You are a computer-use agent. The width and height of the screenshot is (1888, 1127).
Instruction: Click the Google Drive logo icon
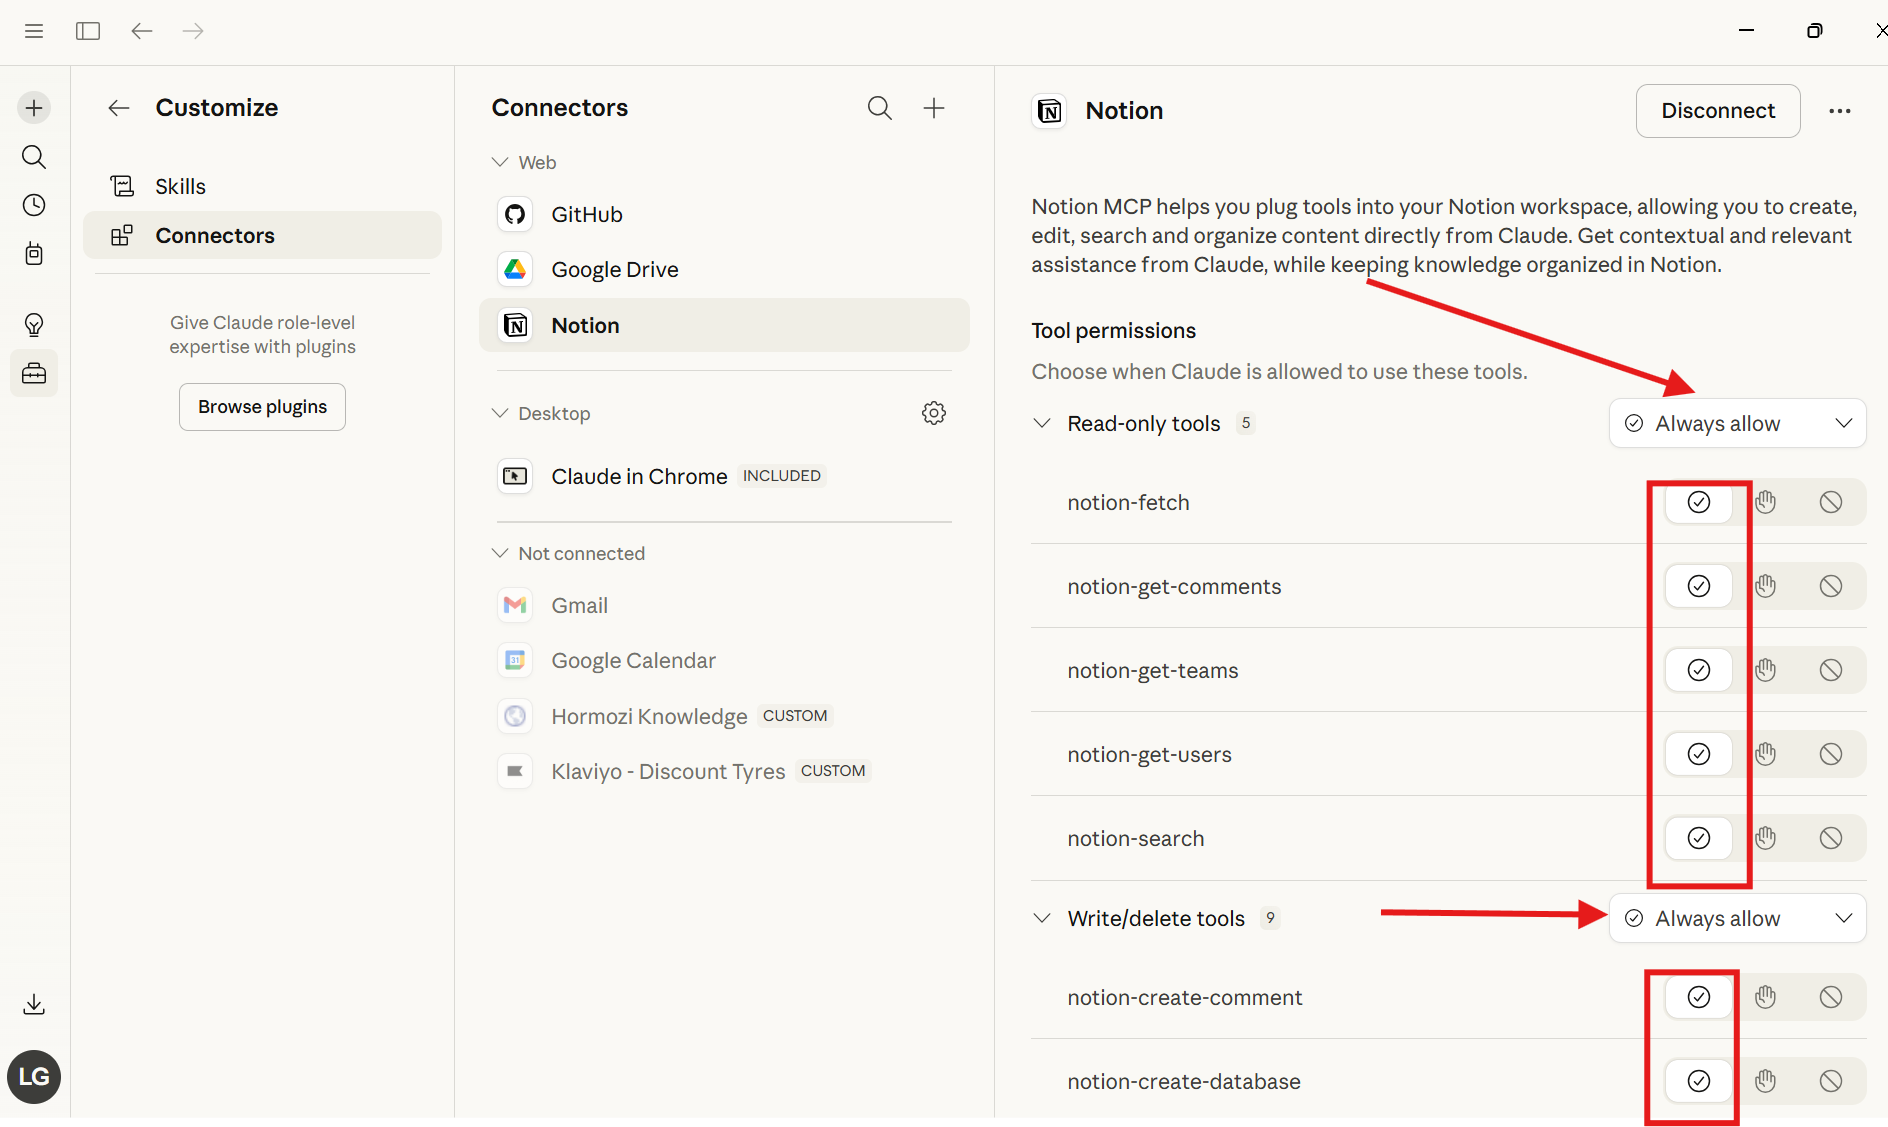pos(515,269)
